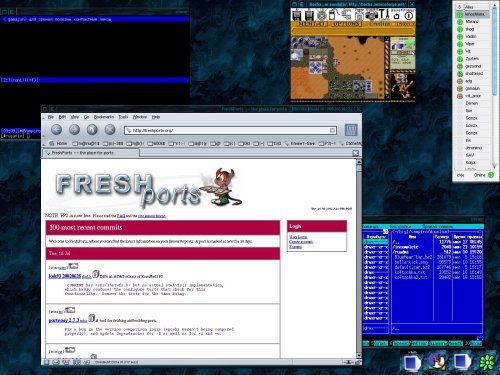Click the first floppy disk icon in Bochs toolbar
The image size is (500, 375).
(297, 15)
